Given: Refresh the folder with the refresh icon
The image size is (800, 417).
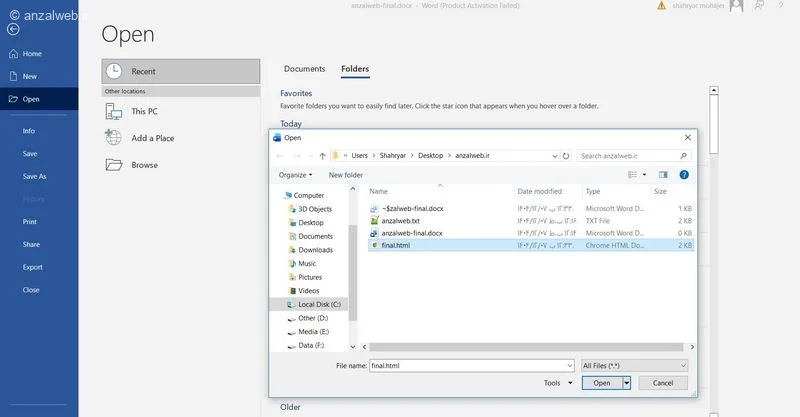Looking at the screenshot, I should pos(566,156).
